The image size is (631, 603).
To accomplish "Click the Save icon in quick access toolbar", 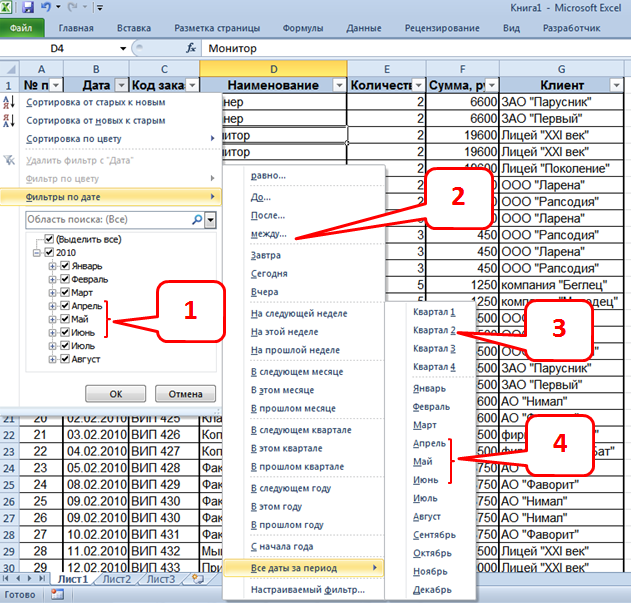I will point(27,8).
